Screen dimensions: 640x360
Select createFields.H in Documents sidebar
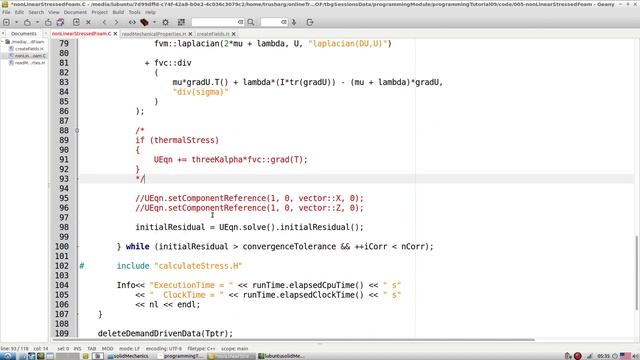click(x=29, y=49)
